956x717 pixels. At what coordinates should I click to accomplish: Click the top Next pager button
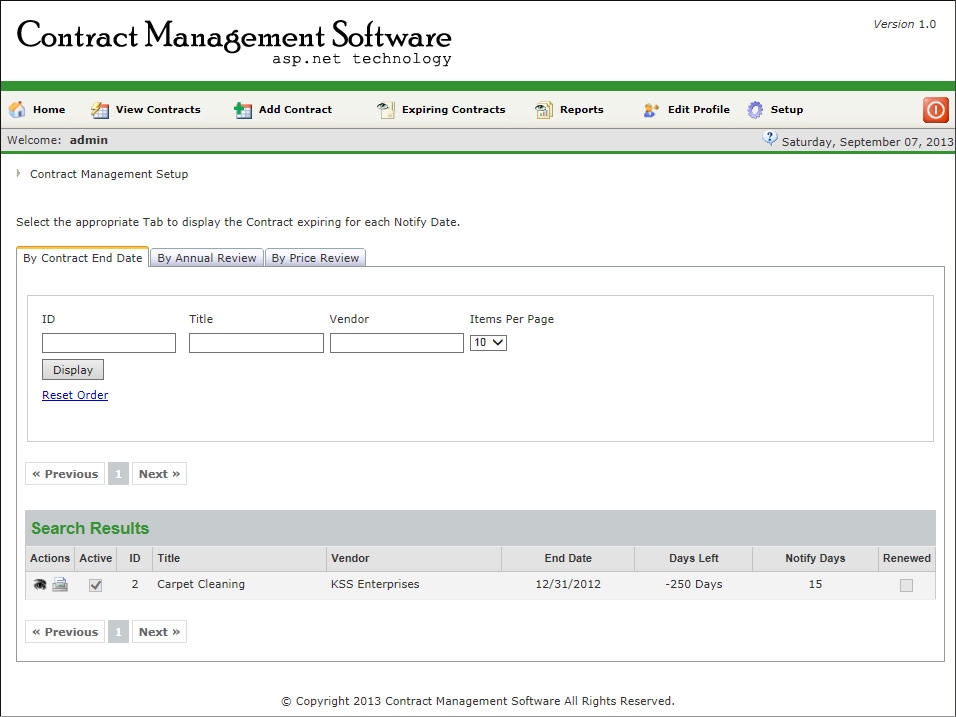click(159, 474)
